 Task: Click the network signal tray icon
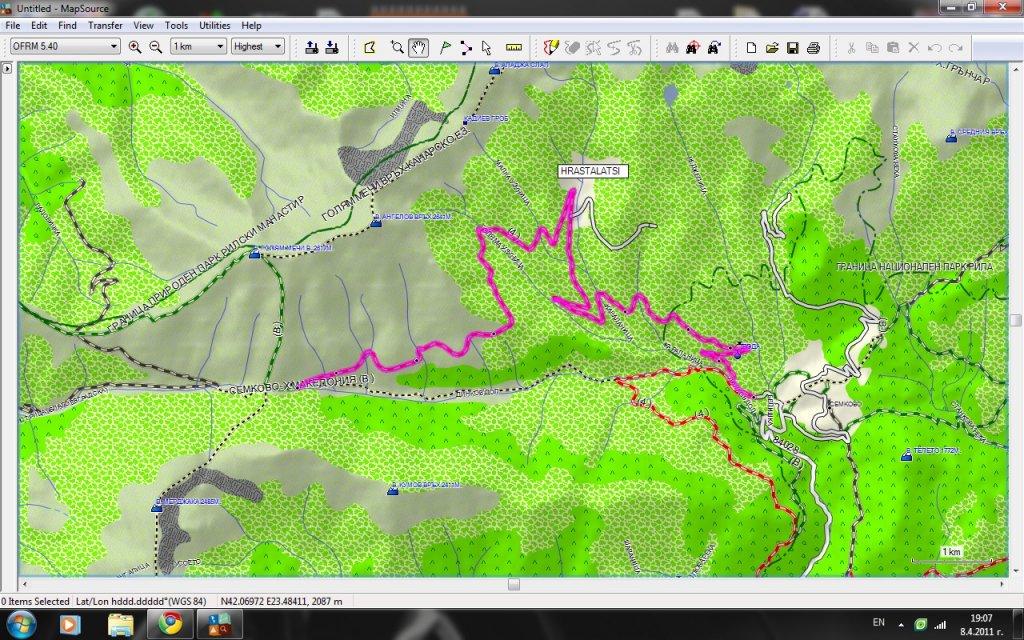[940, 624]
